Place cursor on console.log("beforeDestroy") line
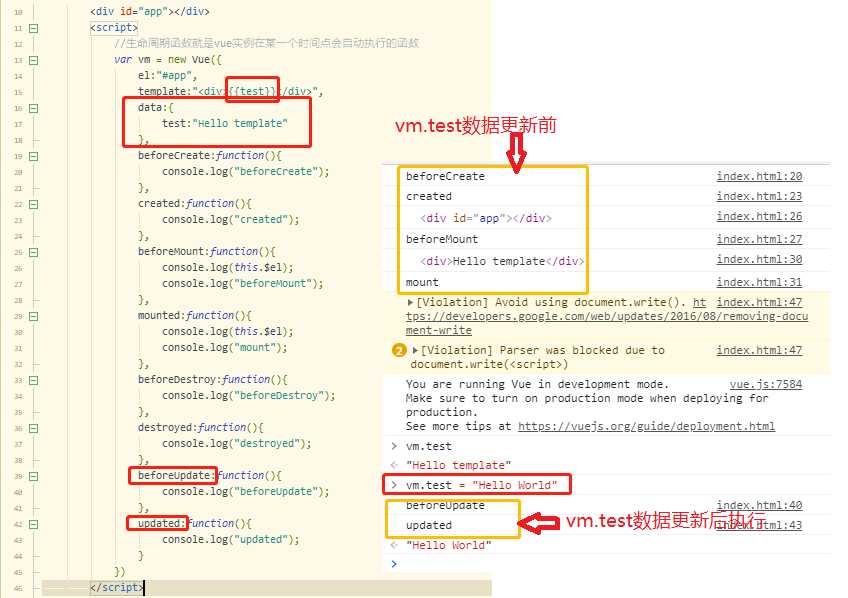 click(248, 396)
